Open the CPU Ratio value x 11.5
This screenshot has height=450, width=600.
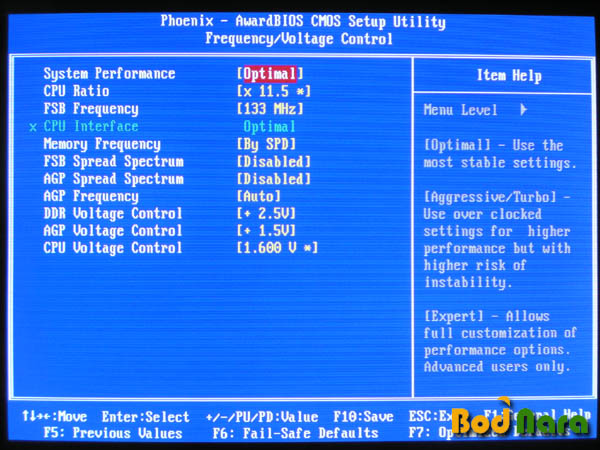[x=274, y=91]
